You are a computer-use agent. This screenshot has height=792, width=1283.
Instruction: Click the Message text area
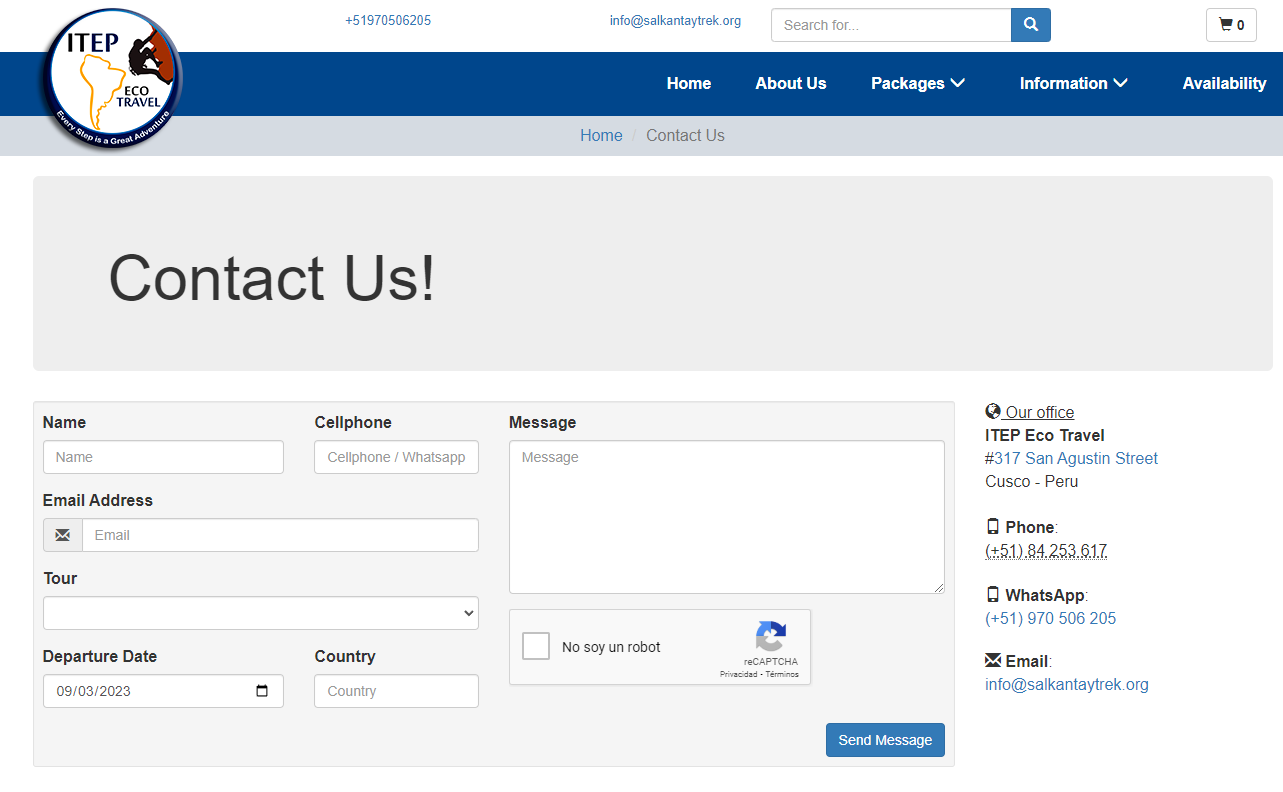(x=727, y=517)
